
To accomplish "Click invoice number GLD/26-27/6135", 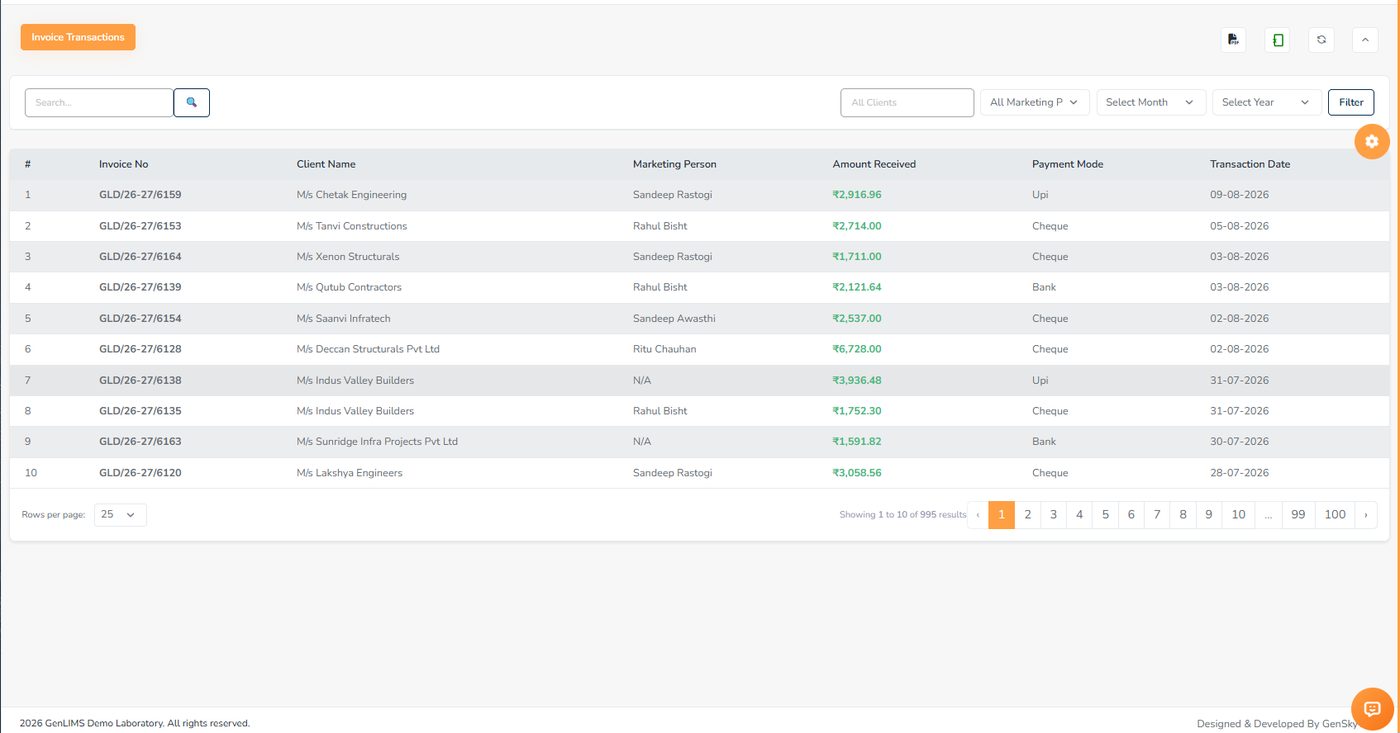I will (x=140, y=411).
